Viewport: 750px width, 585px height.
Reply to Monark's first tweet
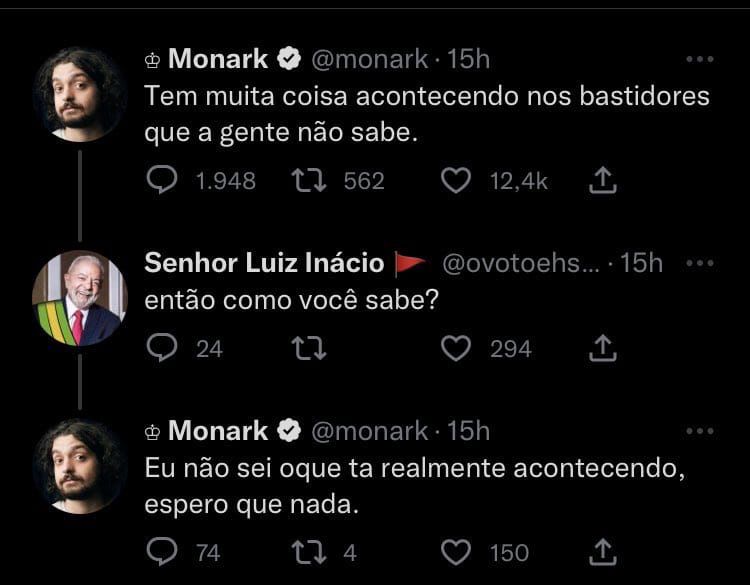(162, 180)
